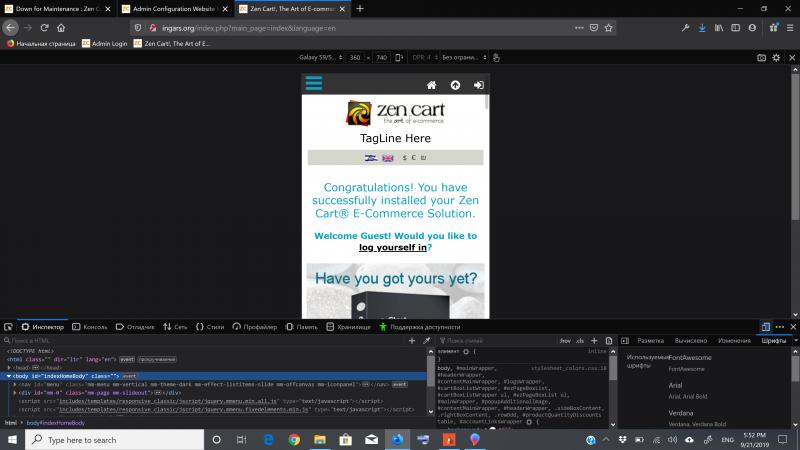The width and height of the screenshot is (800, 450).
Task: Switch to the Сеть devtools tab
Action: (175, 327)
